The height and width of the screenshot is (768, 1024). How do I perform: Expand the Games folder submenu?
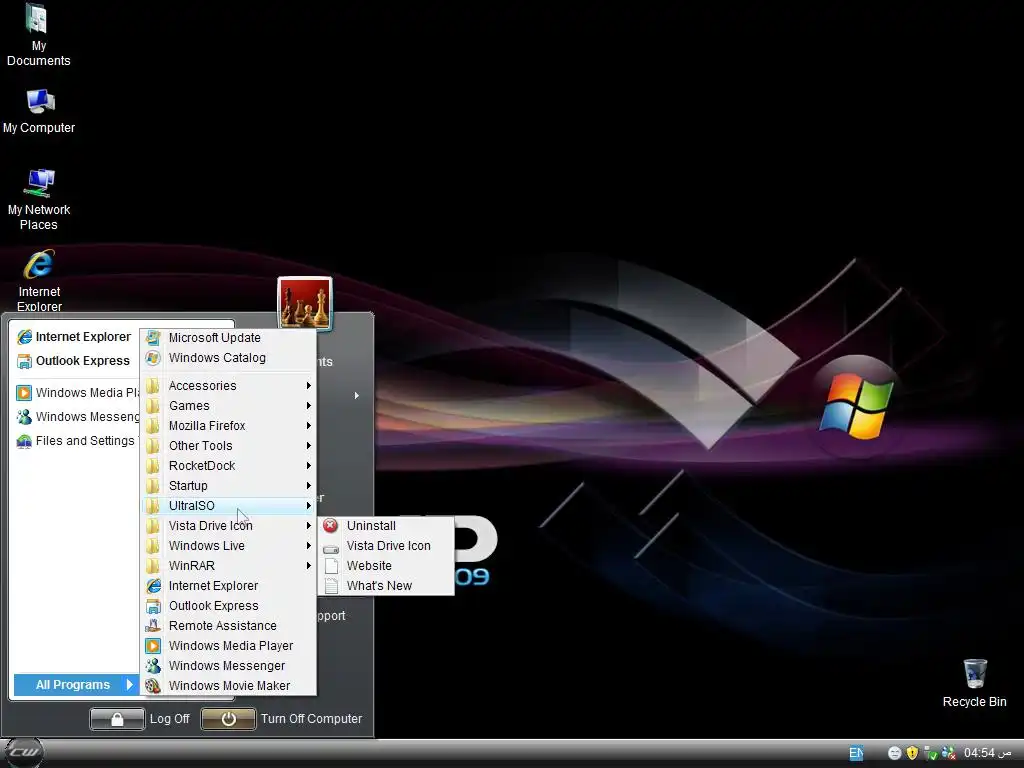coord(229,406)
